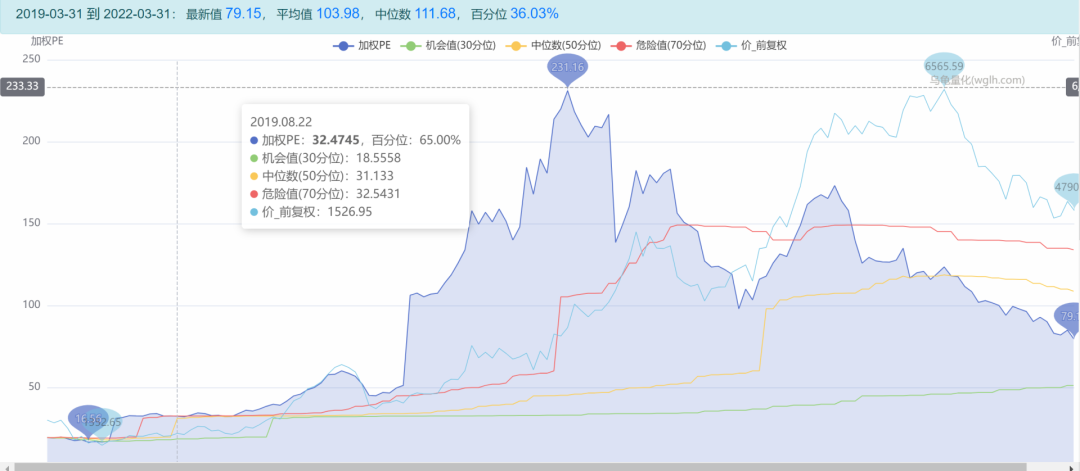Click the 231.16 peak marker pin

567,68
